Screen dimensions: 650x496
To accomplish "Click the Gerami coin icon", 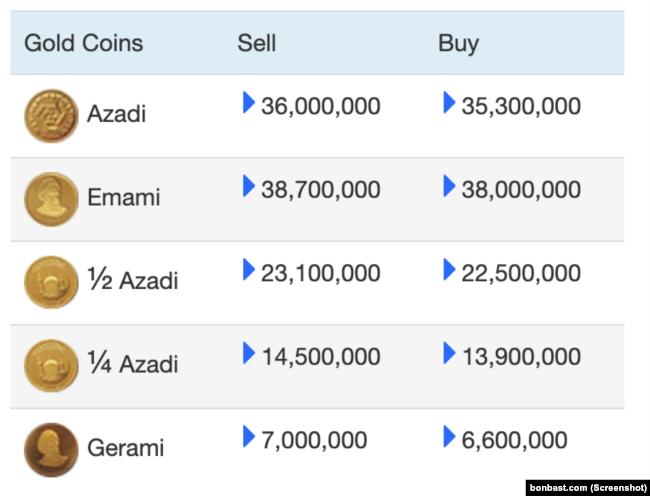I will [x=51, y=450].
